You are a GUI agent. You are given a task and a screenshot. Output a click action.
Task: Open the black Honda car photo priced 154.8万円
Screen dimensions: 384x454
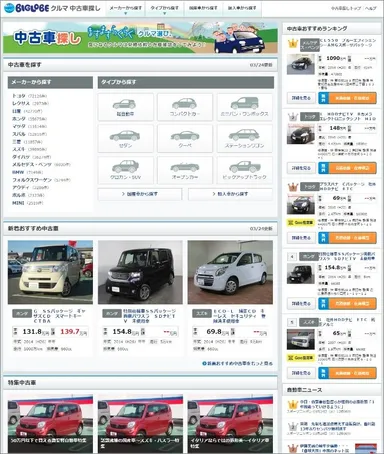point(140,272)
